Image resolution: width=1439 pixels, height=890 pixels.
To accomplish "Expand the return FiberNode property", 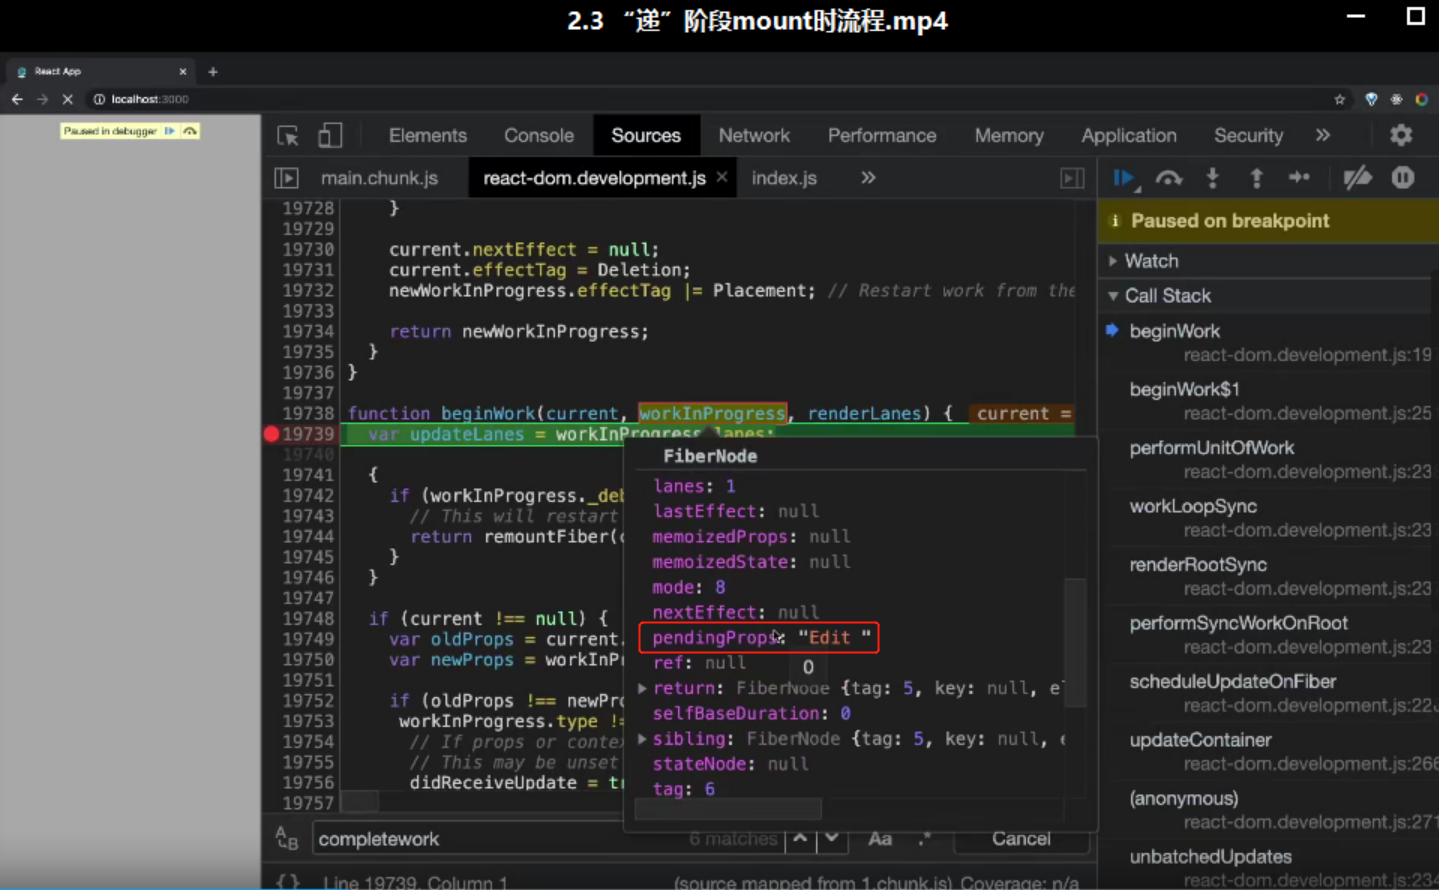I will [x=642, y=688].
